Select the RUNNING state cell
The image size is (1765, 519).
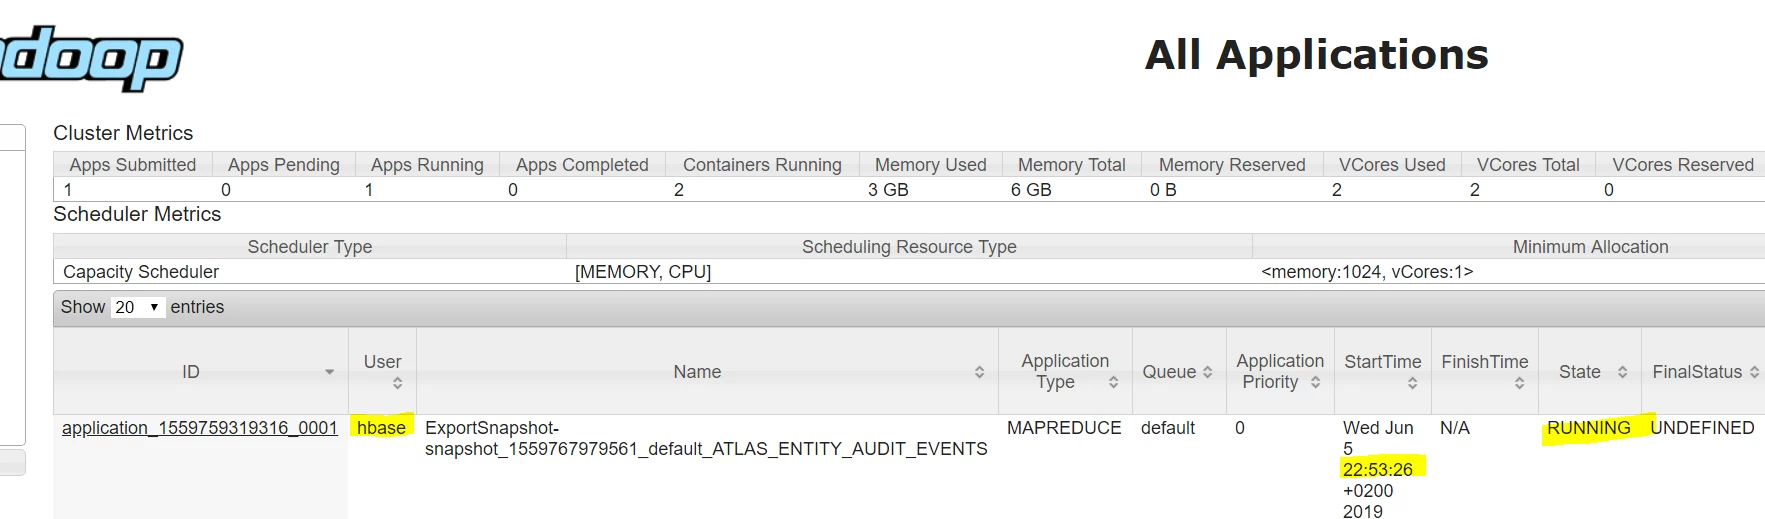(x=1588, y=428)
